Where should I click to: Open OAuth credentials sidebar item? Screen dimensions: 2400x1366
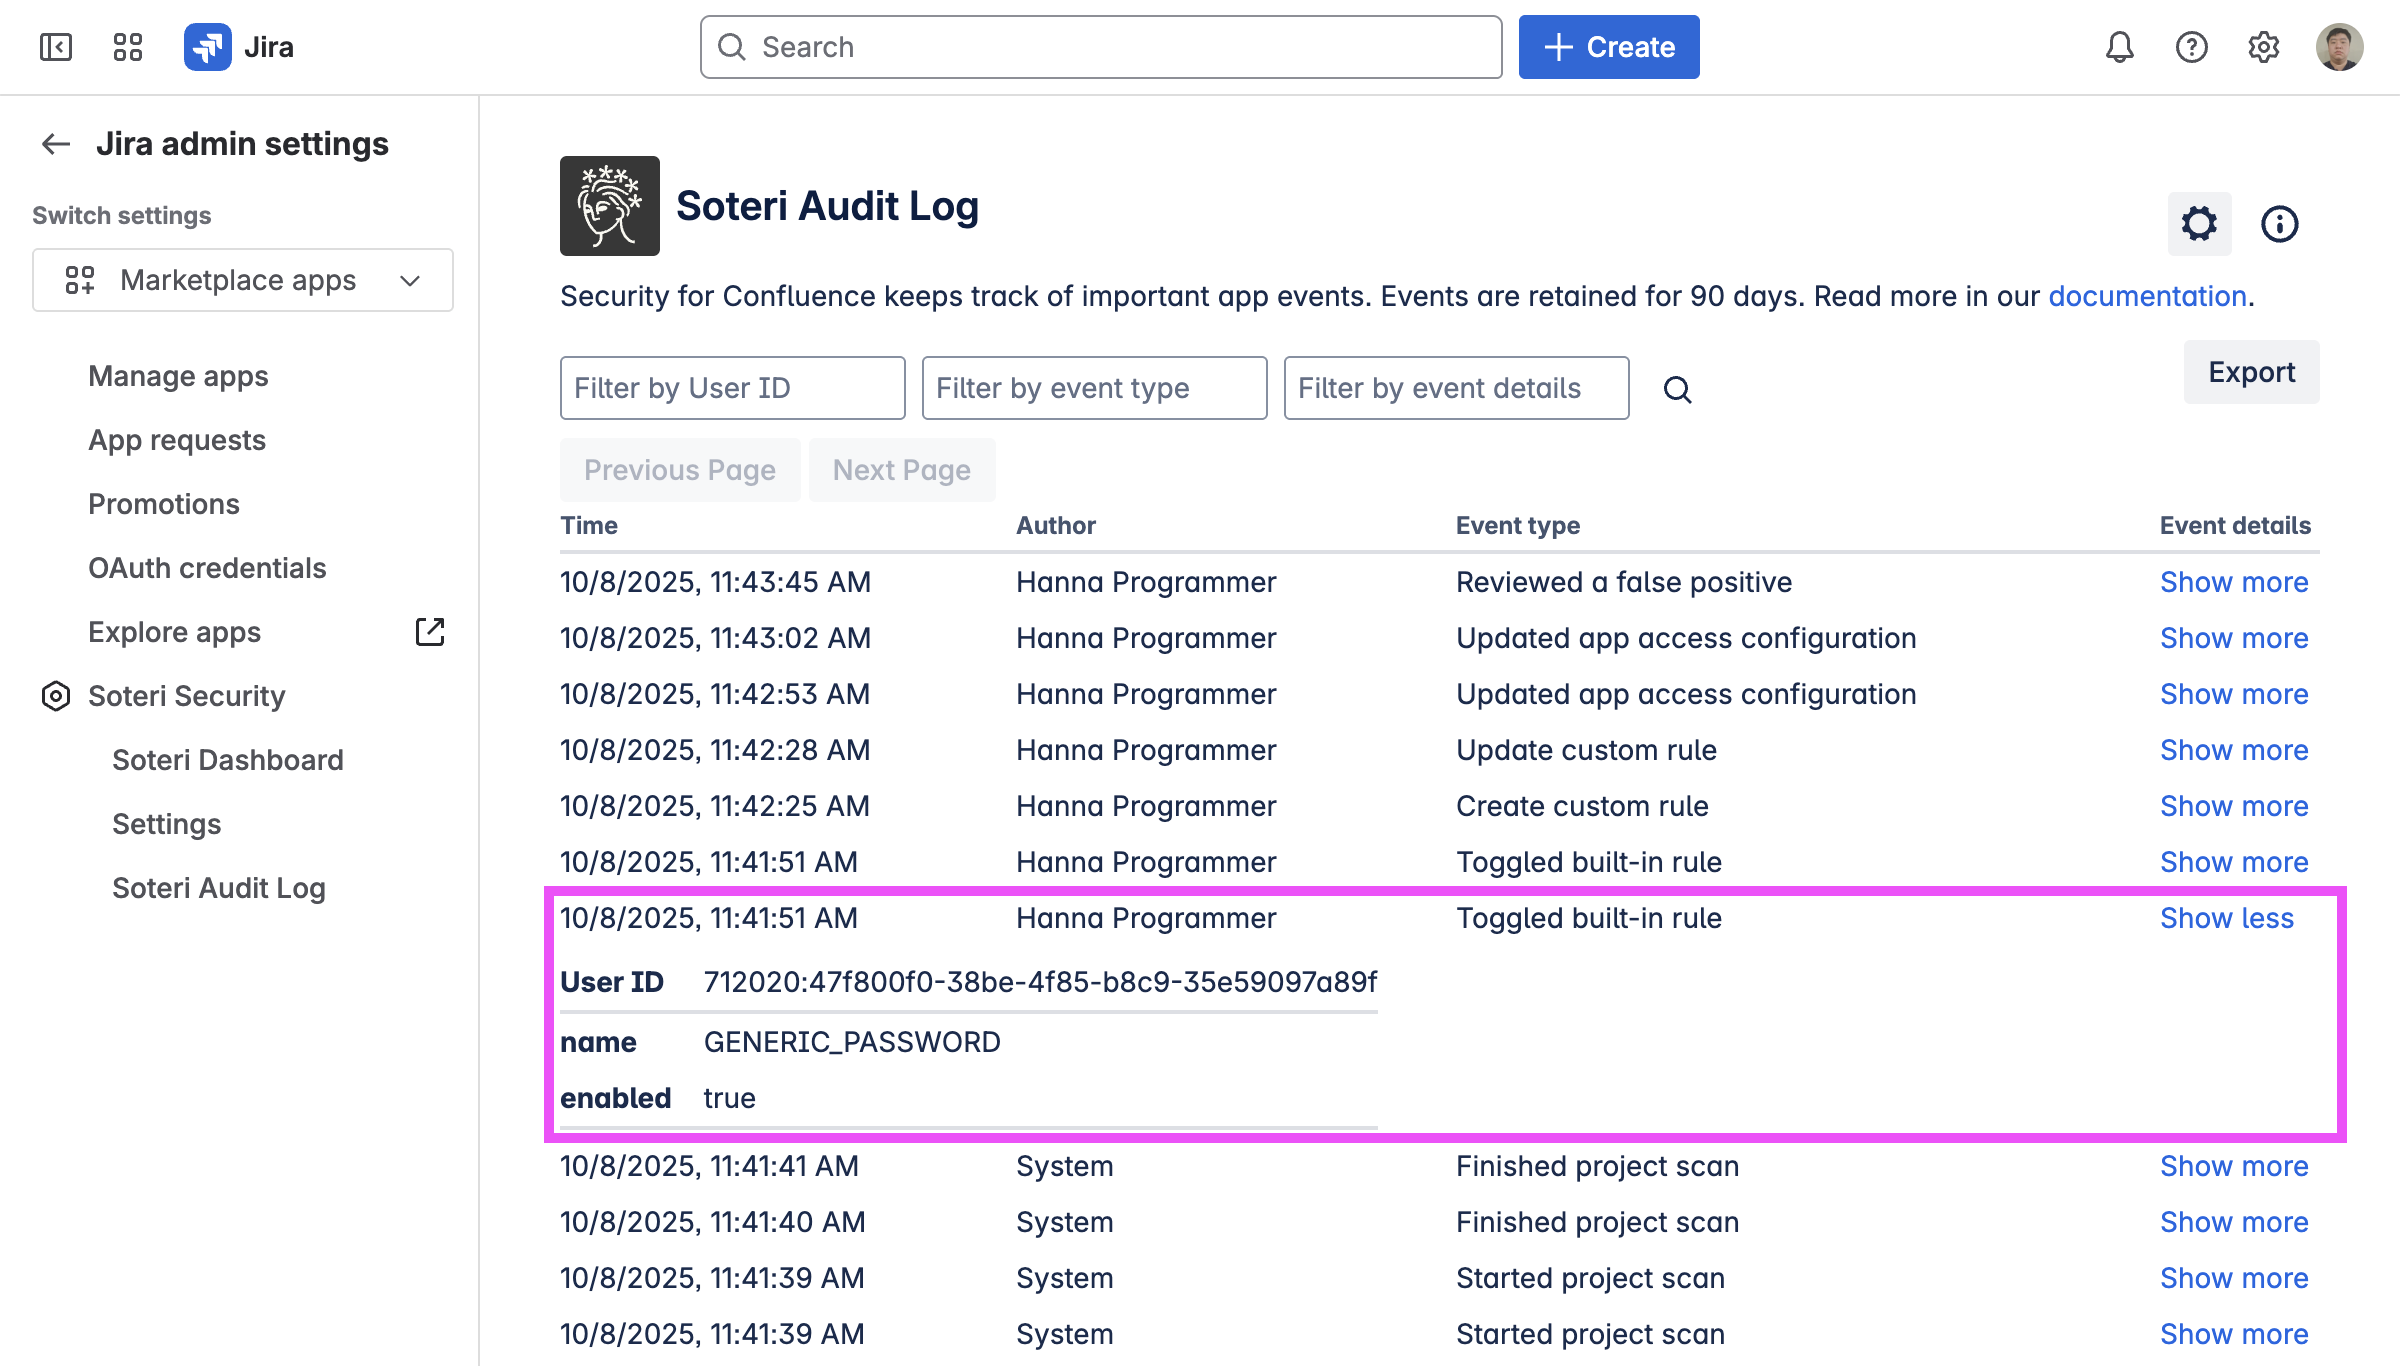[207, 568]
